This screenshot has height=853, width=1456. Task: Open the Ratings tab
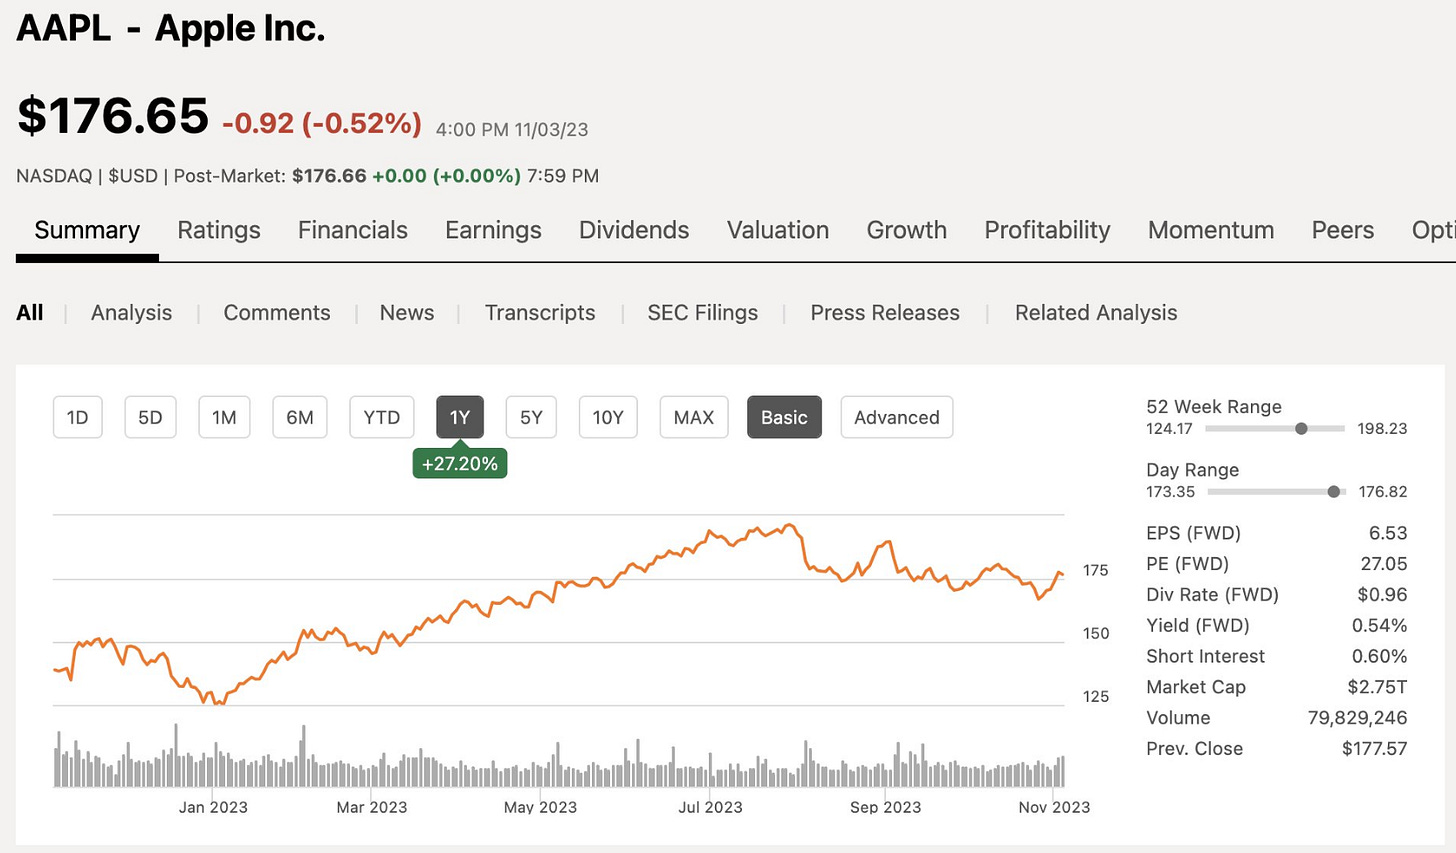pyautogui.click(x=219, y=230)
